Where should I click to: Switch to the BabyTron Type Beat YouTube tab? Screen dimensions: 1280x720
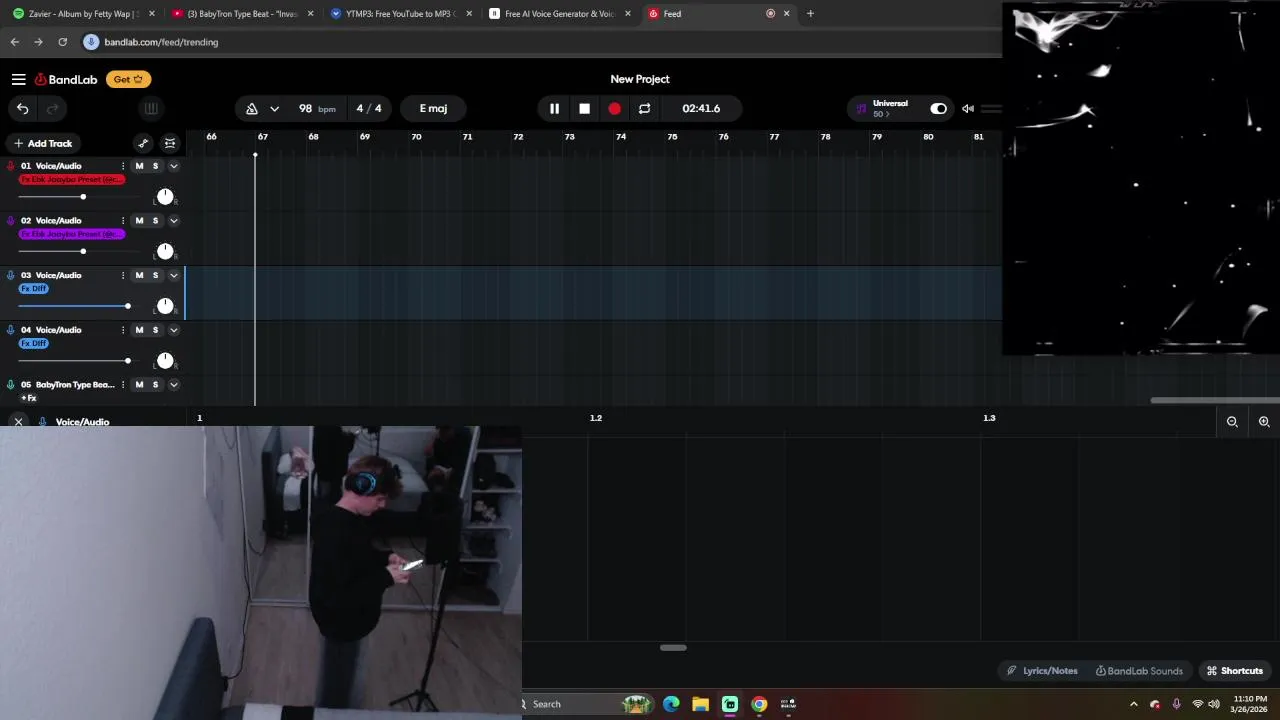pyautogui.click(x=243, y=14)
